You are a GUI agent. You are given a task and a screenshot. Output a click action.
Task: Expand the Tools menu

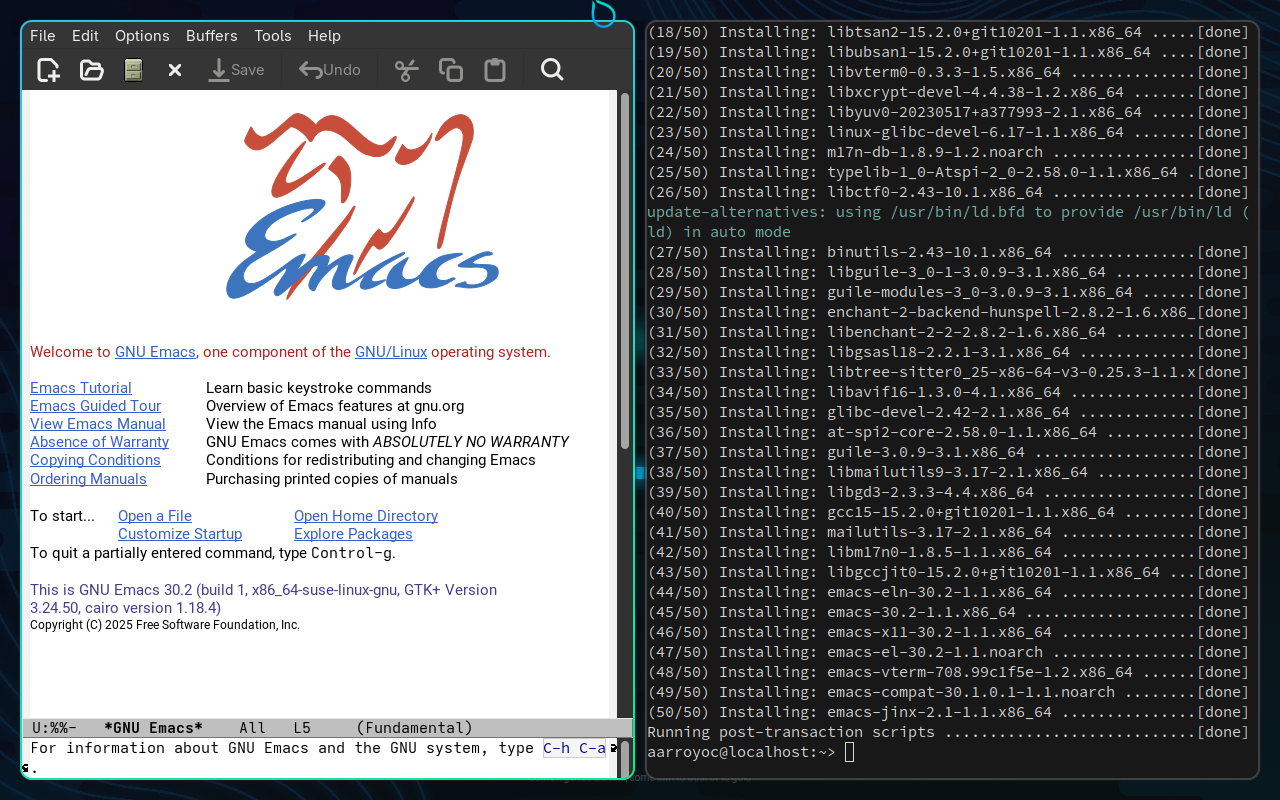tap(272, 36)
